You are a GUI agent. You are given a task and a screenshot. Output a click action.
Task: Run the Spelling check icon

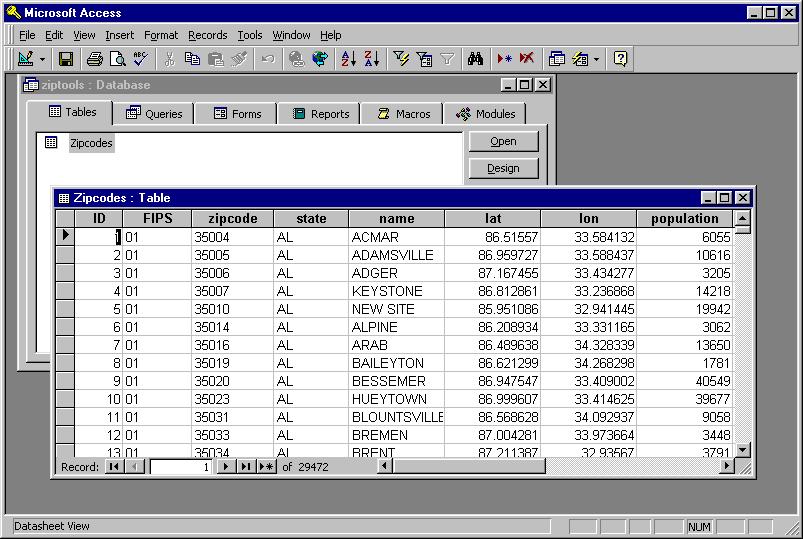(x=140, y=59)
